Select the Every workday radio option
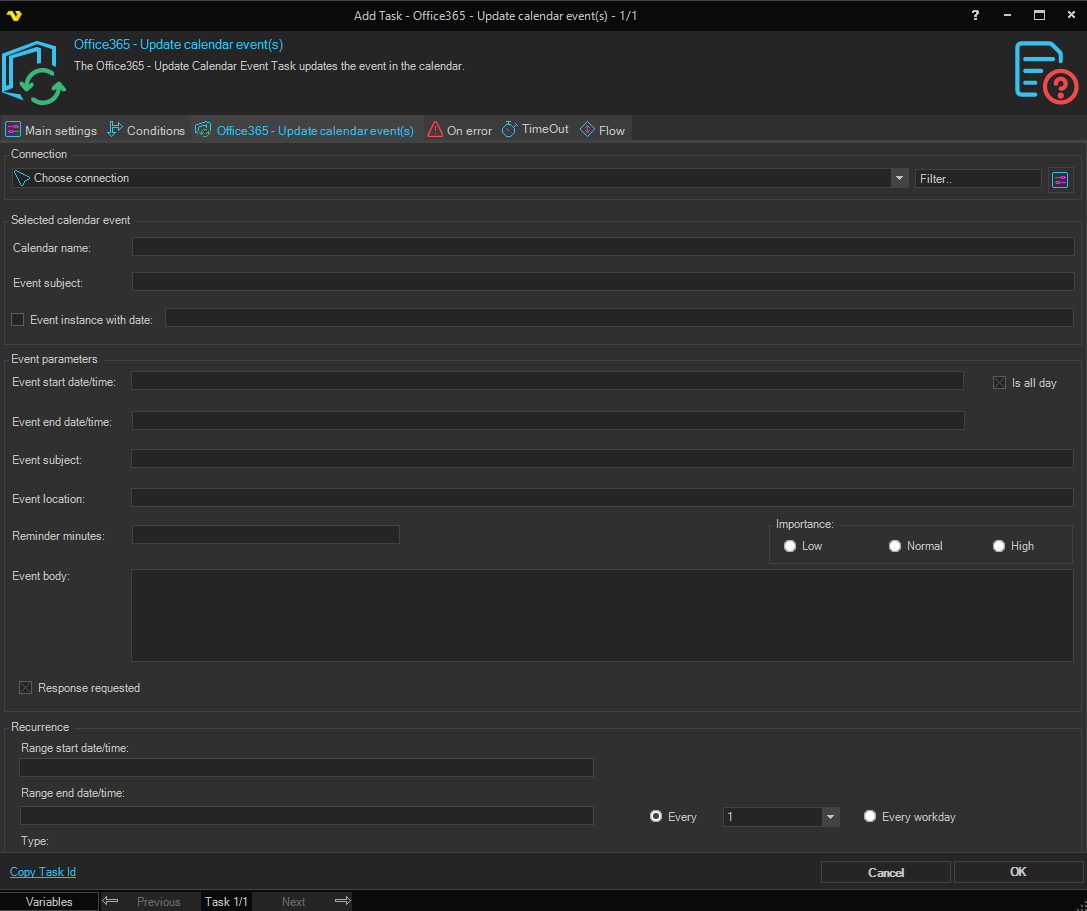Image resolution: width=1087 pixels, height=911 pixels. [x=870, y=817]
